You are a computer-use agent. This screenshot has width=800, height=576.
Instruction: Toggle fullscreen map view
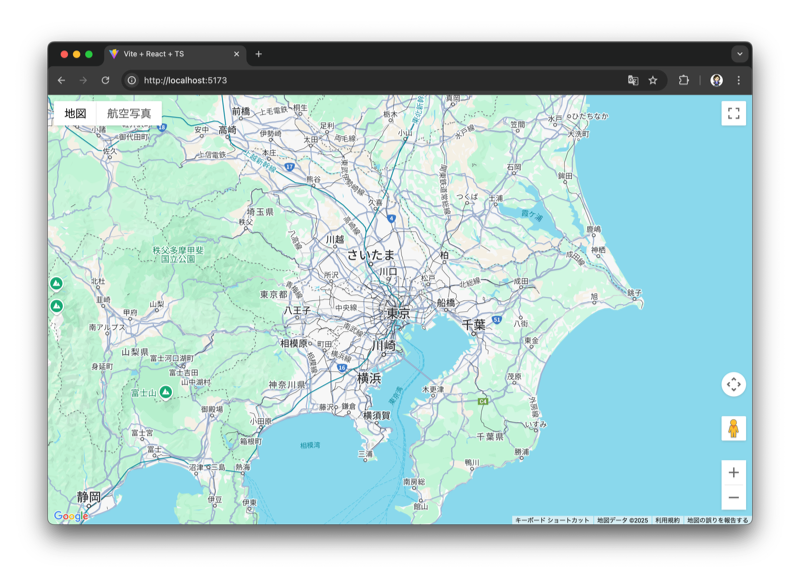[733, 114]
